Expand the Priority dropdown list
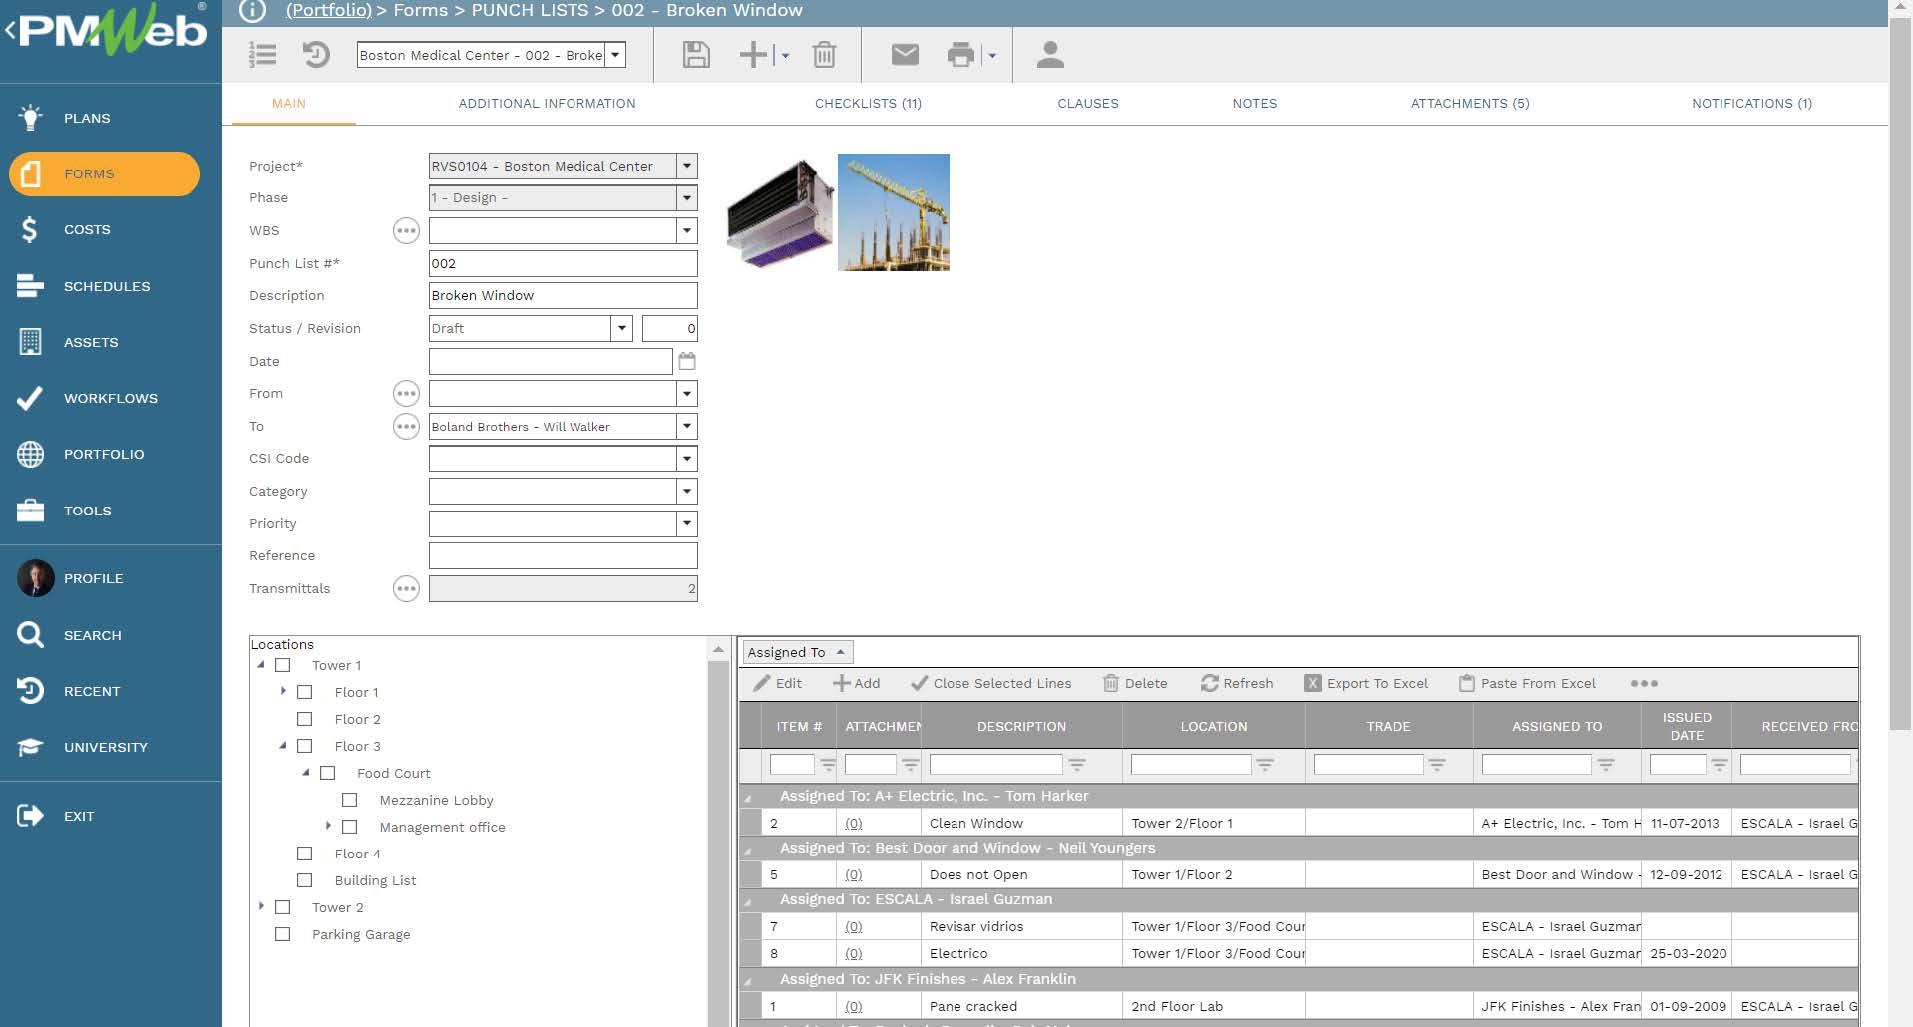Viewport: 1913px width, 1027px height. coord(686,524)
